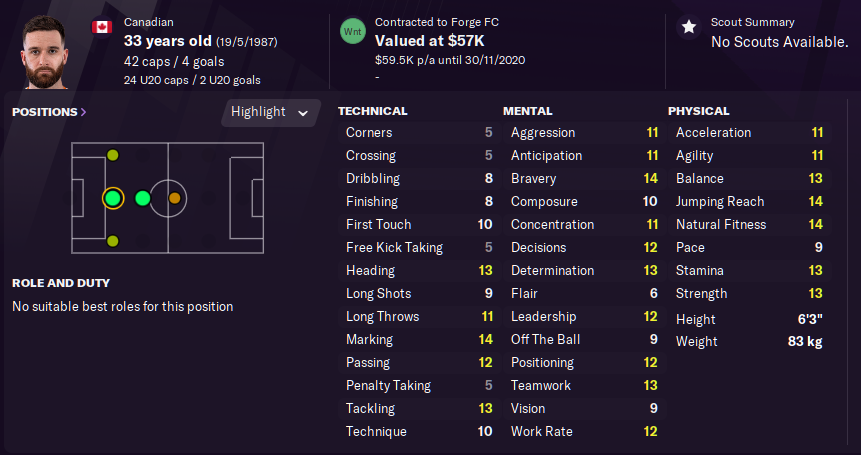Click the Physical column header

point(698,111)
